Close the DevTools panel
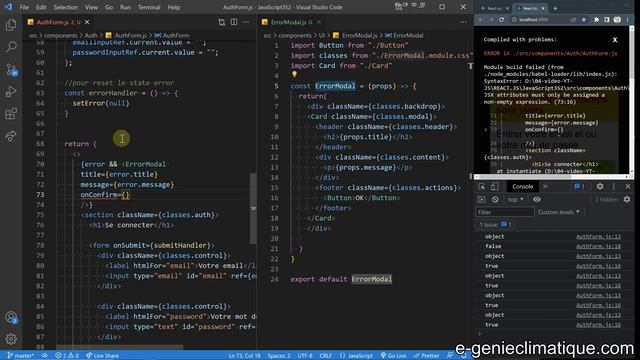 tap(628, 187)
